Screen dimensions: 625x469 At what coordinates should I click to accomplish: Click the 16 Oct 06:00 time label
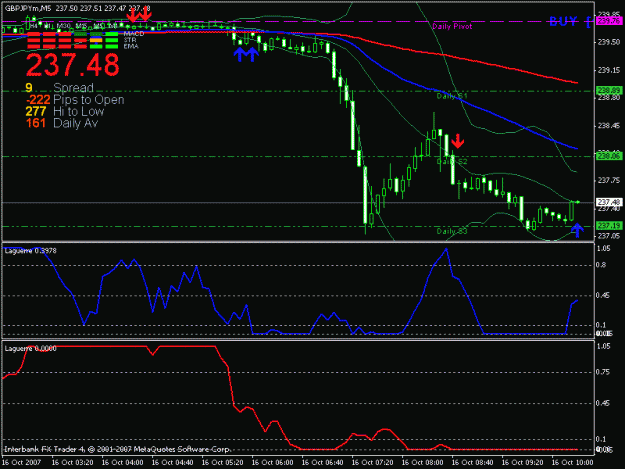tap(272, 463)
